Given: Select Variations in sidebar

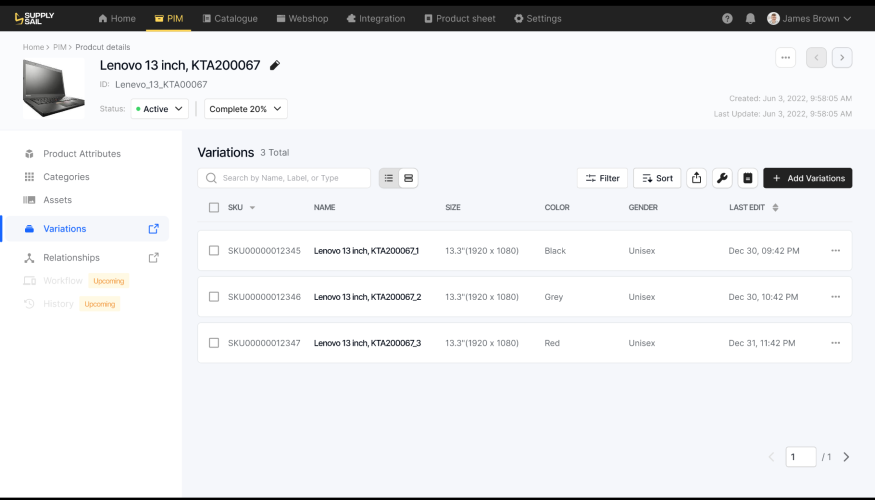Looking at the screenshot, I should tap(85, 229).
